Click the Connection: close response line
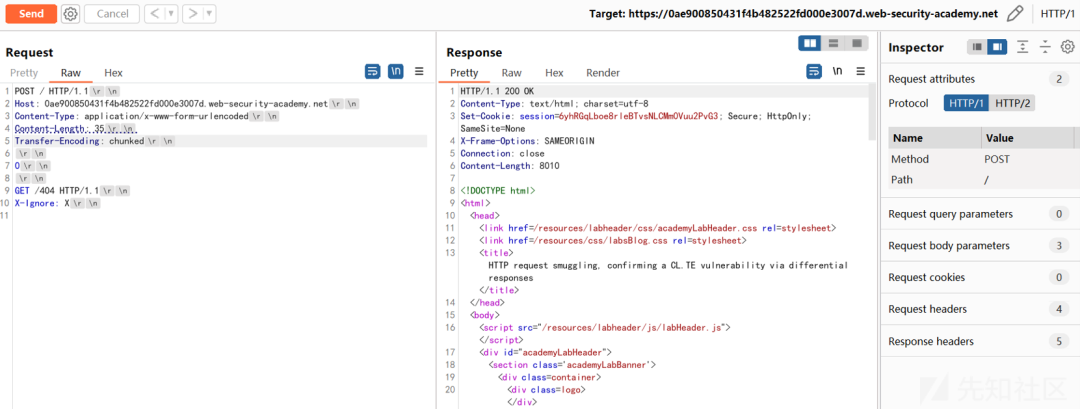1080x409 pixels. coord(501,154)
